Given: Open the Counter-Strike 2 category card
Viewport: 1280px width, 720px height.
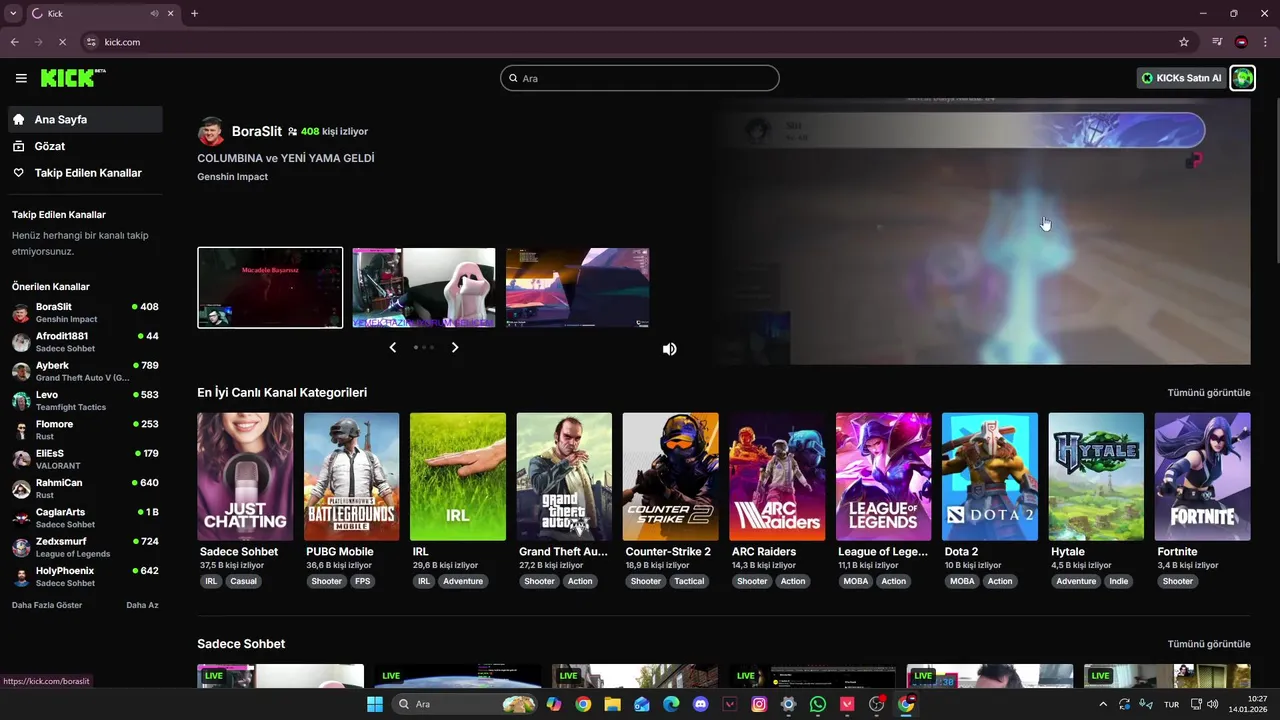Looking at the screenshot, I should (670, 477).
